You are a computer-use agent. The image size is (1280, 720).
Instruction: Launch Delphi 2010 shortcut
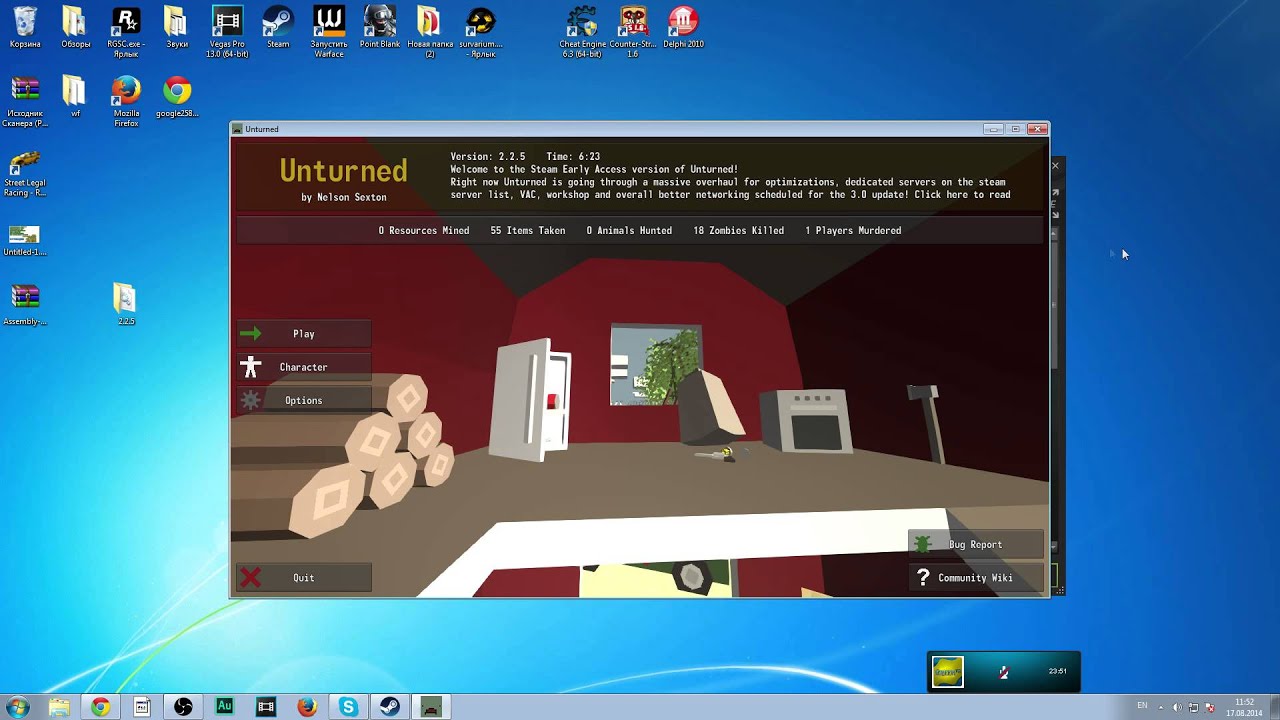683,28
